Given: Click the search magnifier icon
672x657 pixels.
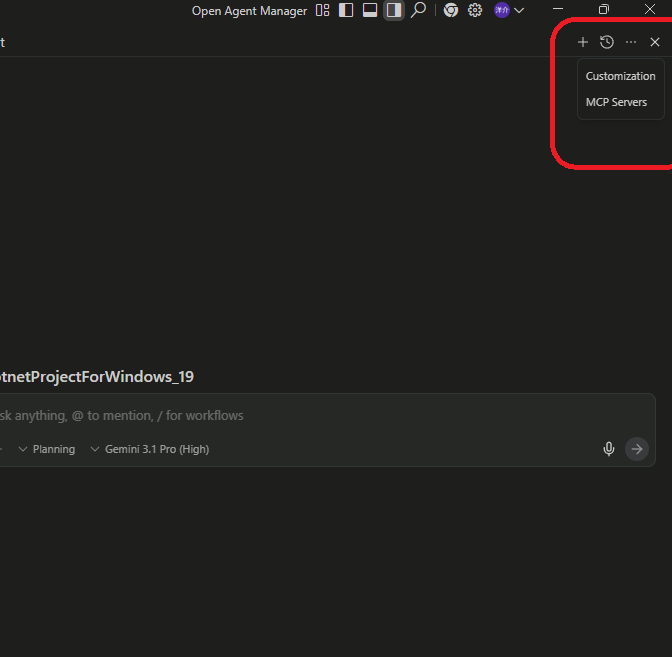Looking at the screenshot, I should (x=419, y=10).
